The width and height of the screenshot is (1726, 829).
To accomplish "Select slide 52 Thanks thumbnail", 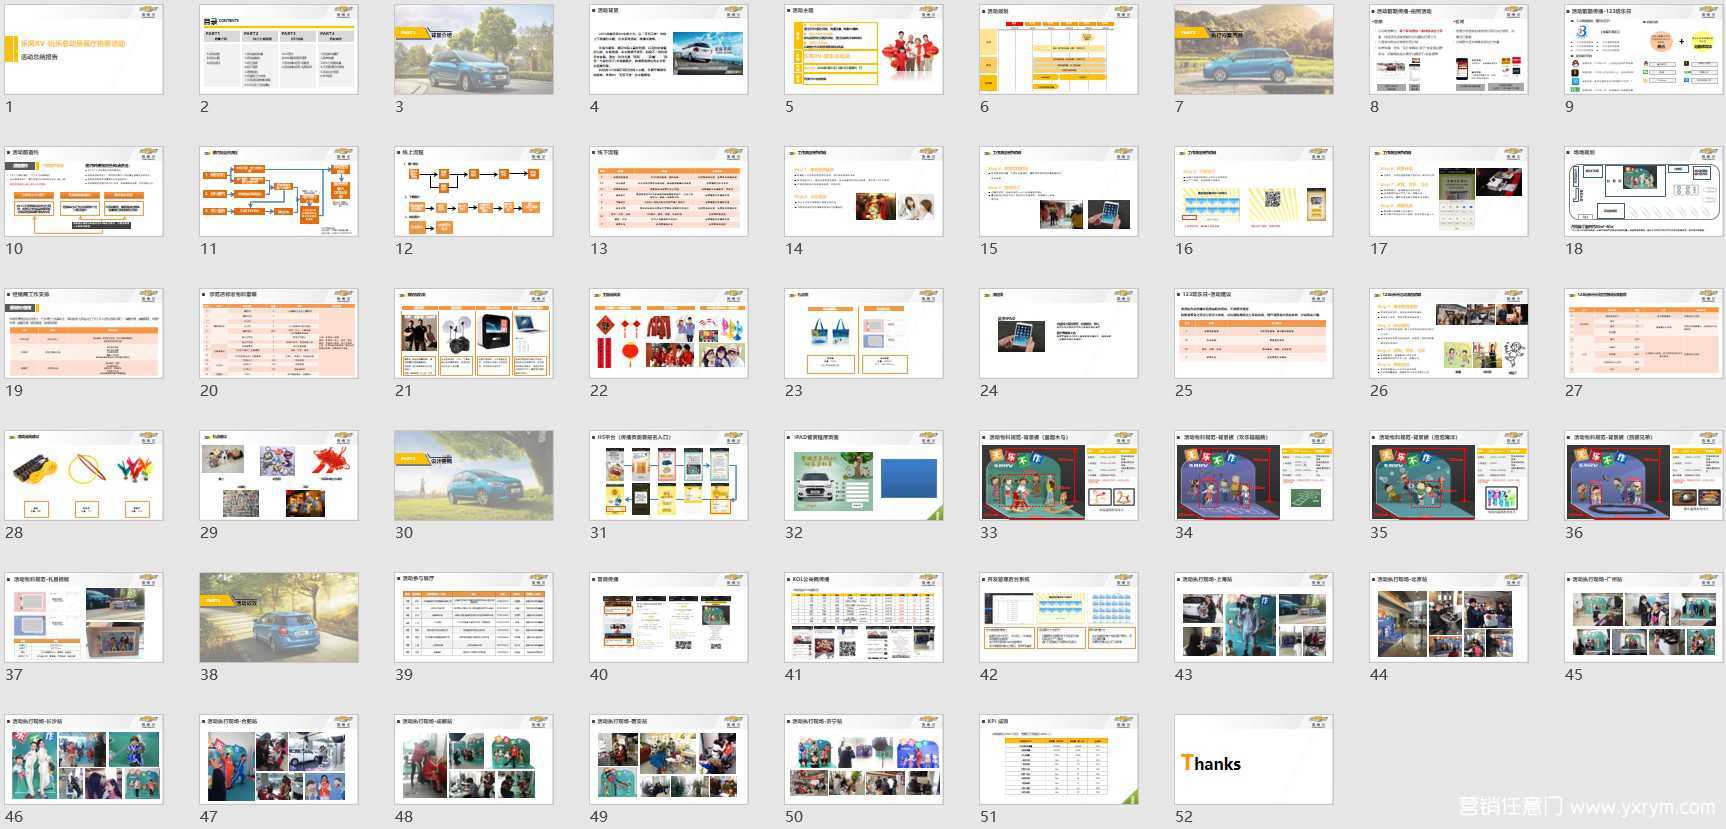I will coord(1254,760).
